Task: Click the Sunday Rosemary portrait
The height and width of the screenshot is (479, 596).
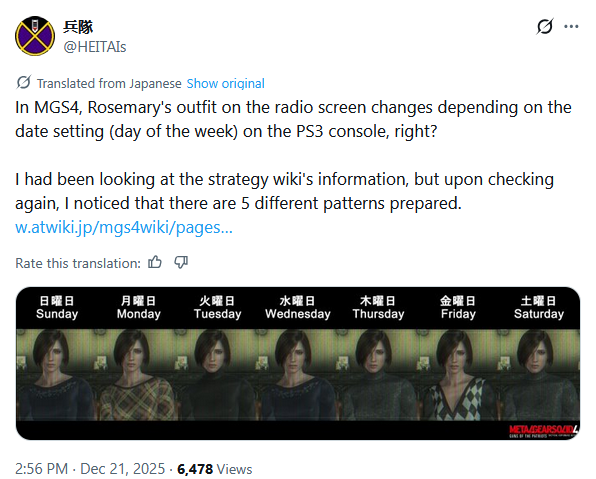Action: click(x=56, y=375)
